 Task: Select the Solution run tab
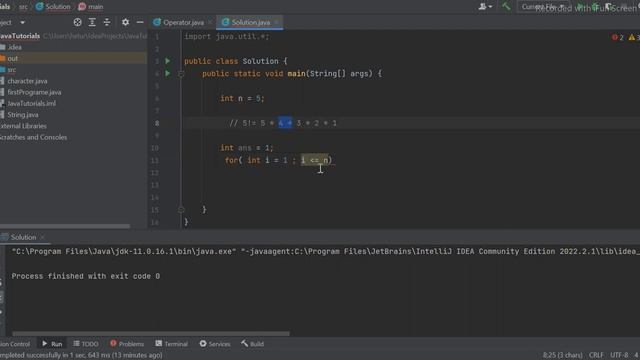[x=23, y=237]
